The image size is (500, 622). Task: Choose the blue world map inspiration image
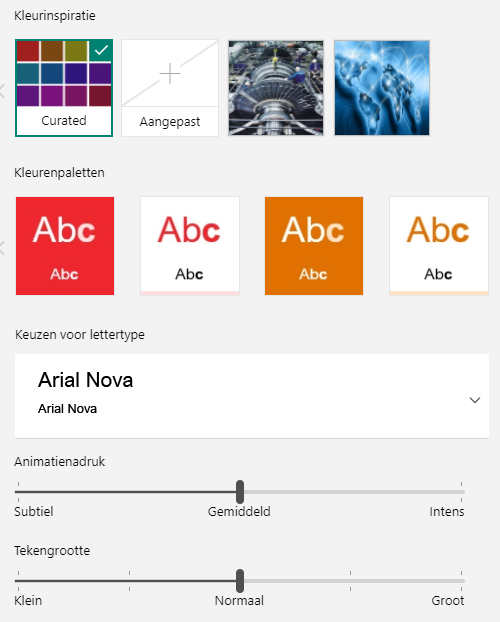pyautogui.click(x=382, y=88)
